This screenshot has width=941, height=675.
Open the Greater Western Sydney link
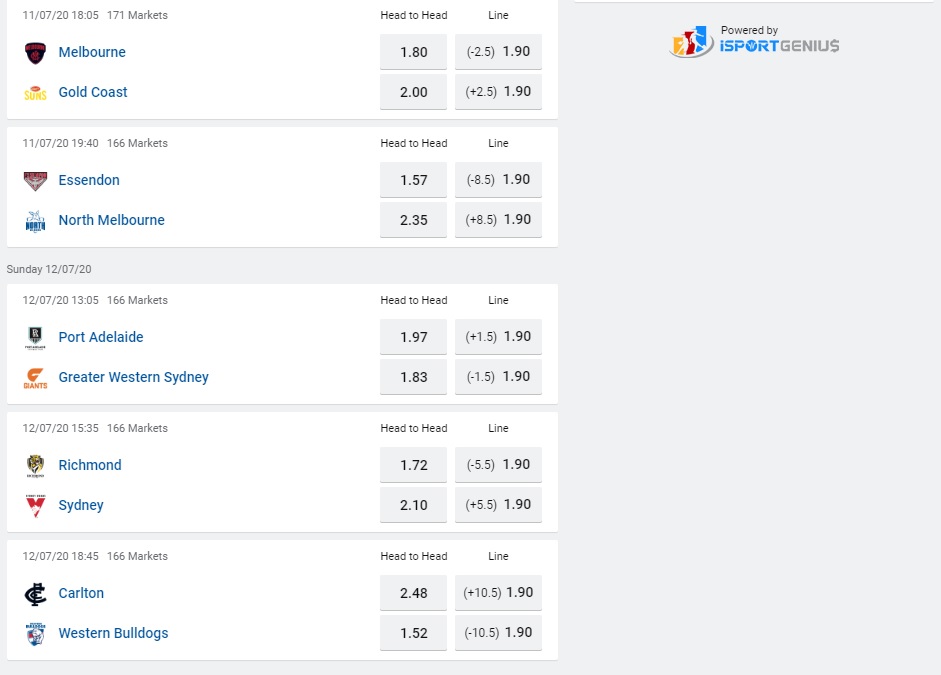[x=133, y=377]
